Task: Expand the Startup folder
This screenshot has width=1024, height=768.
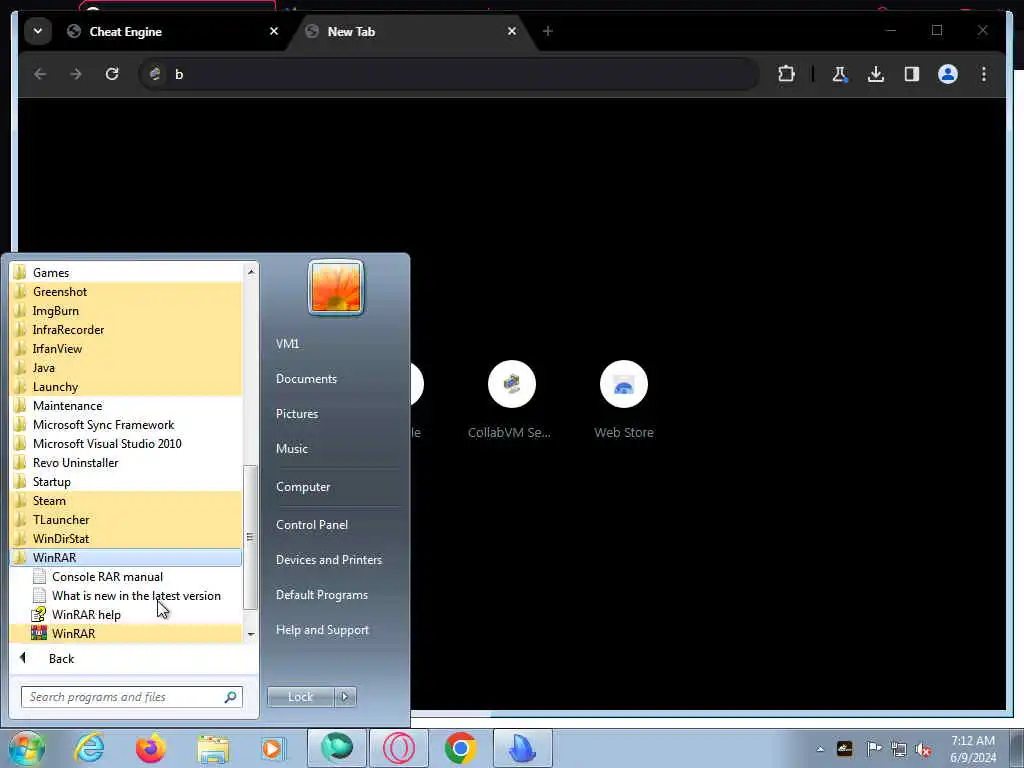Action: point(125,481)
